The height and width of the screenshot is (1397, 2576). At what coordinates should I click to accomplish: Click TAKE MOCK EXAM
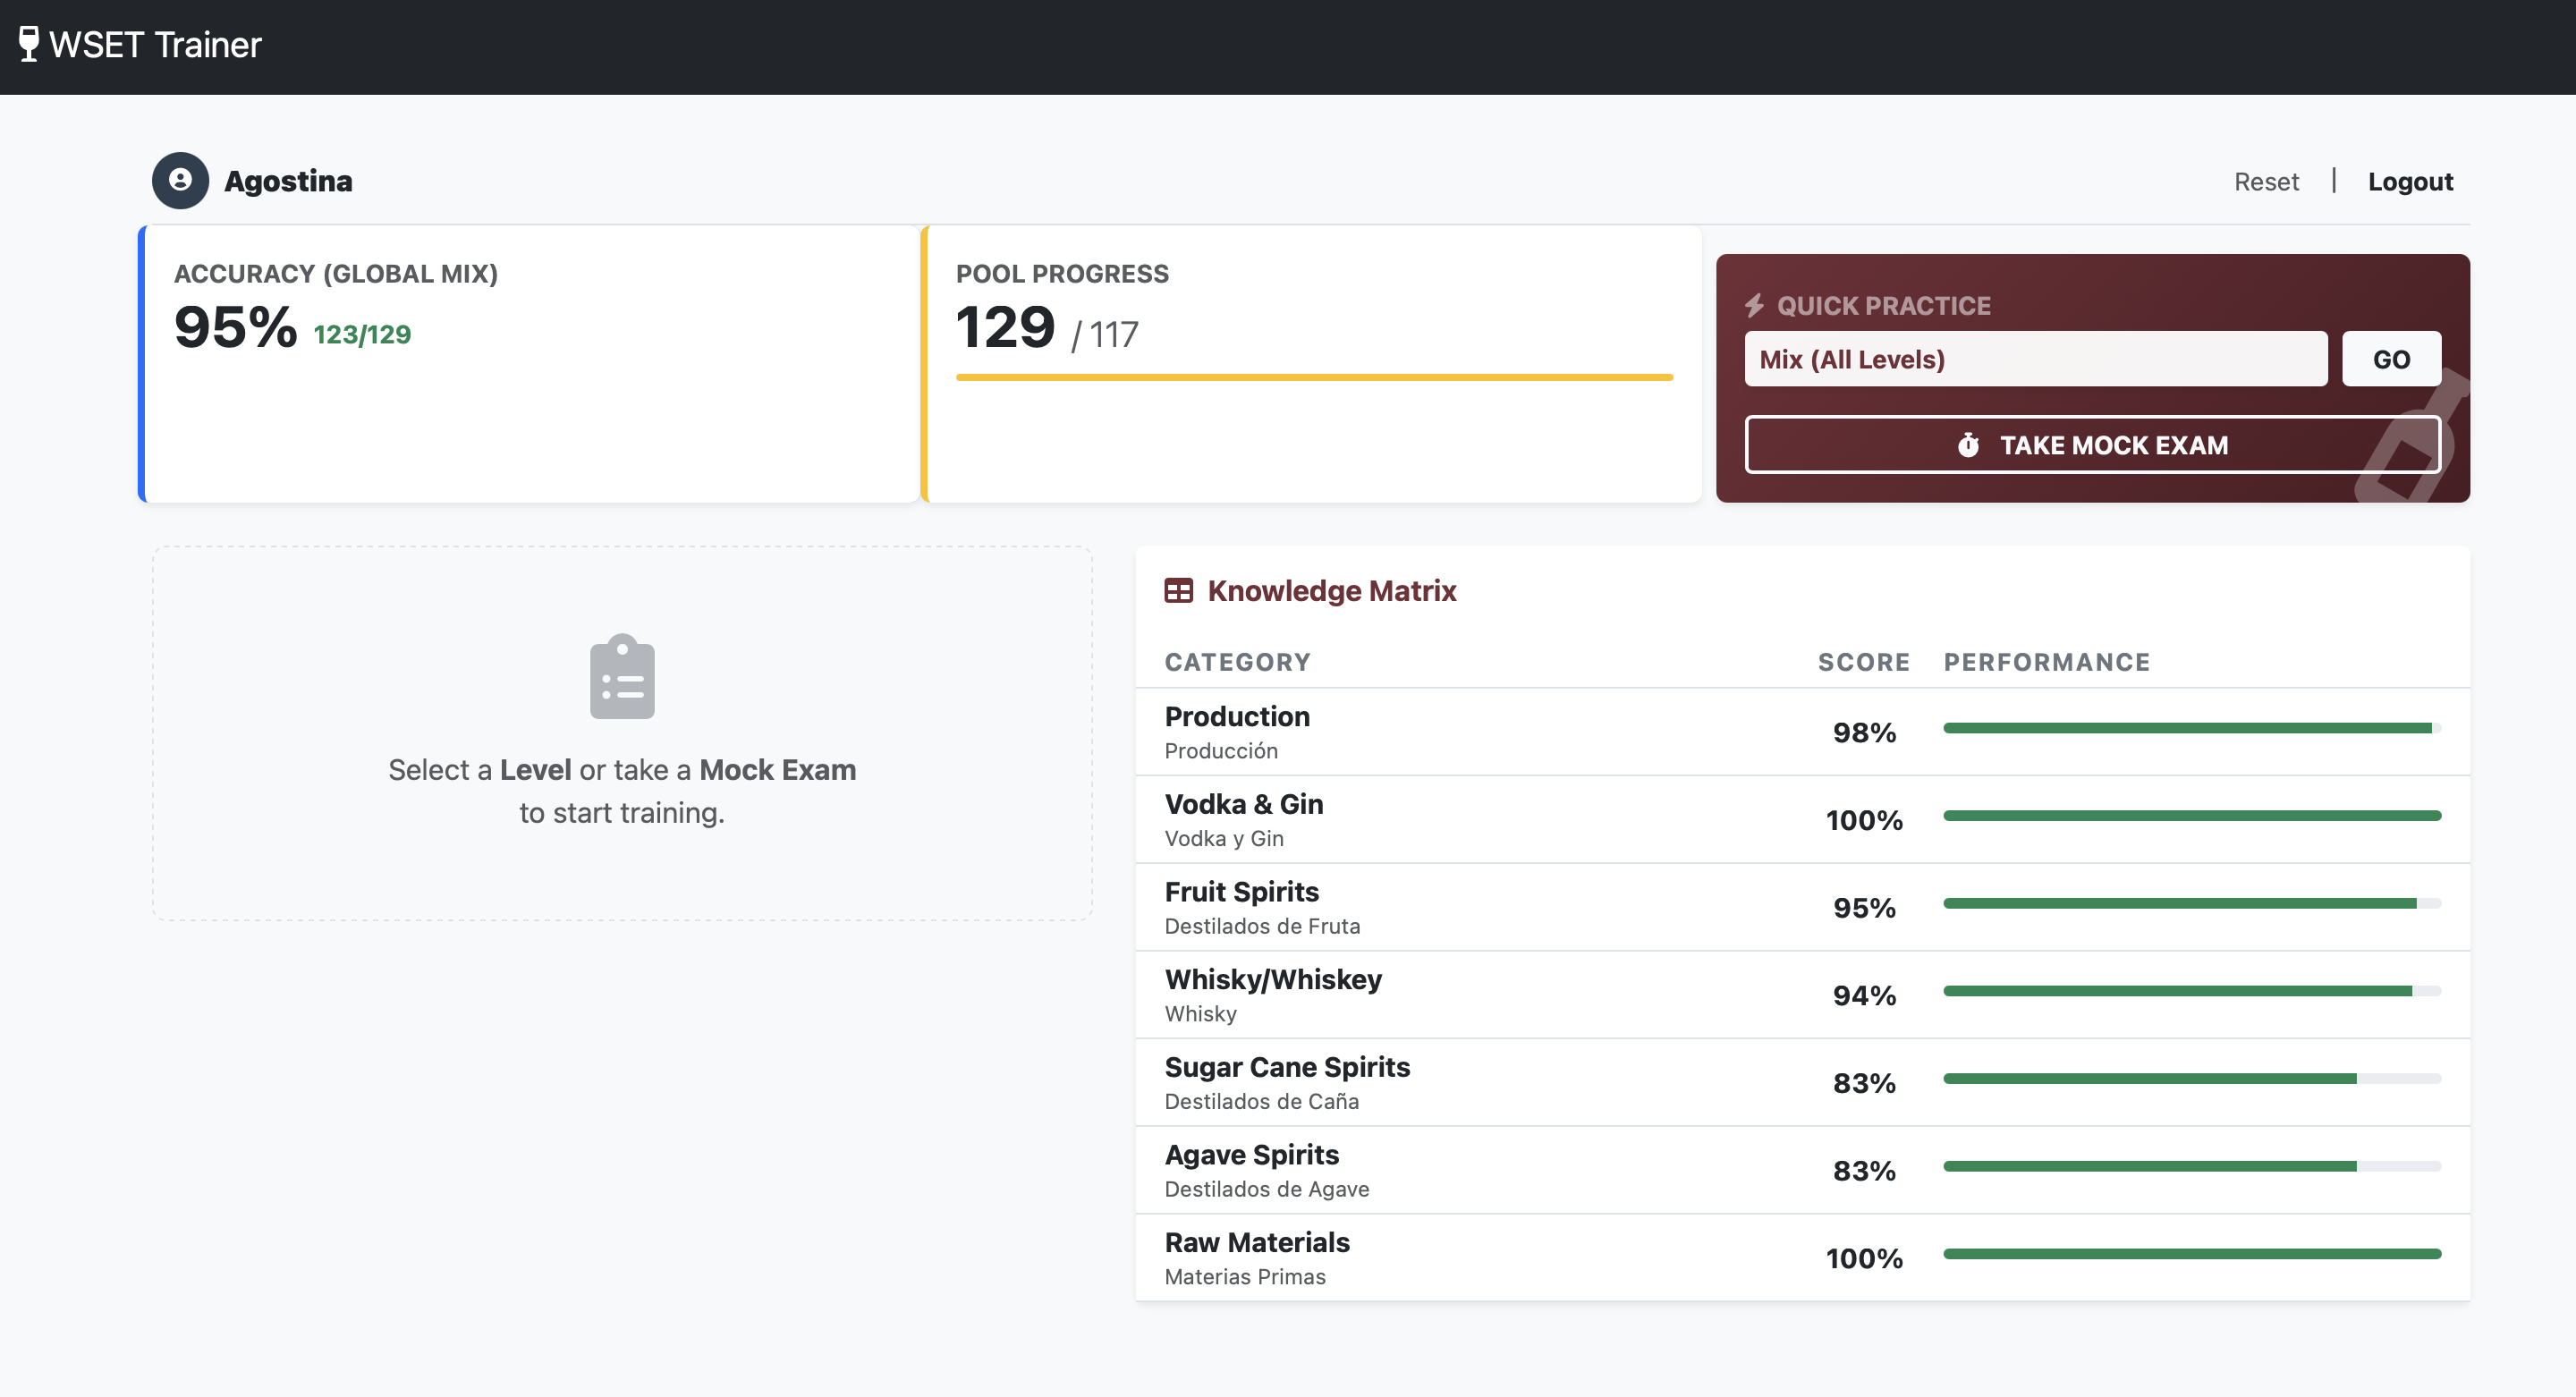[2092, 446]
